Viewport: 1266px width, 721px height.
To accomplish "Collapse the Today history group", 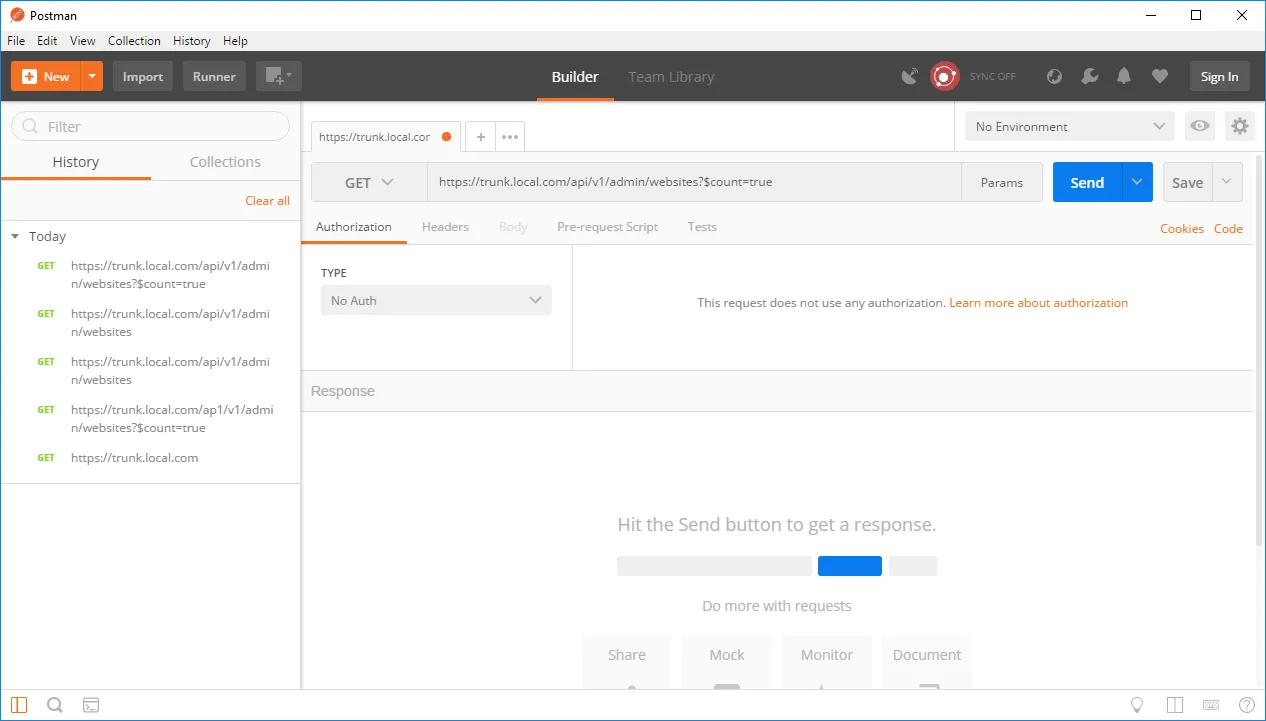I will (x=15, y=237).
